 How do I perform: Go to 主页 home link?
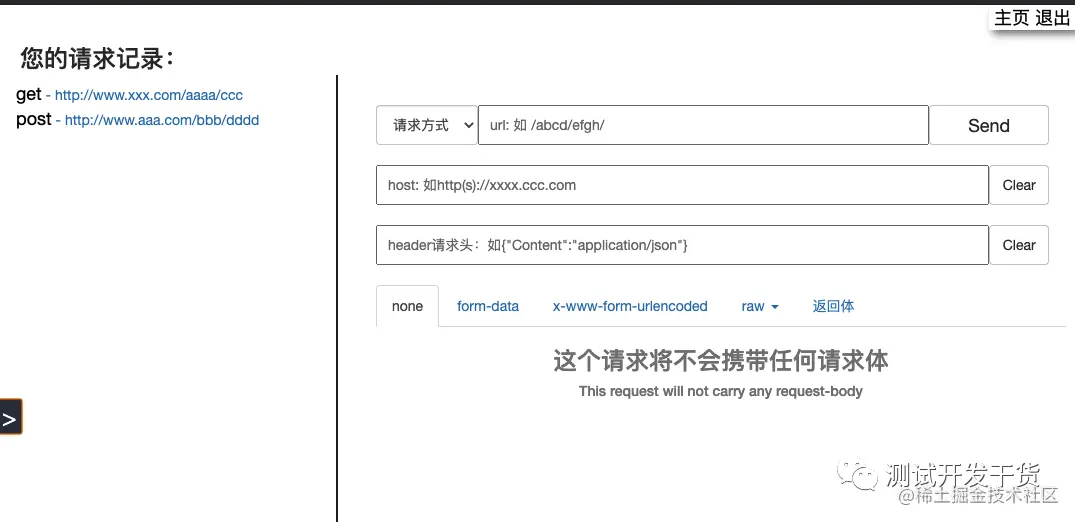click(1012, 19)
